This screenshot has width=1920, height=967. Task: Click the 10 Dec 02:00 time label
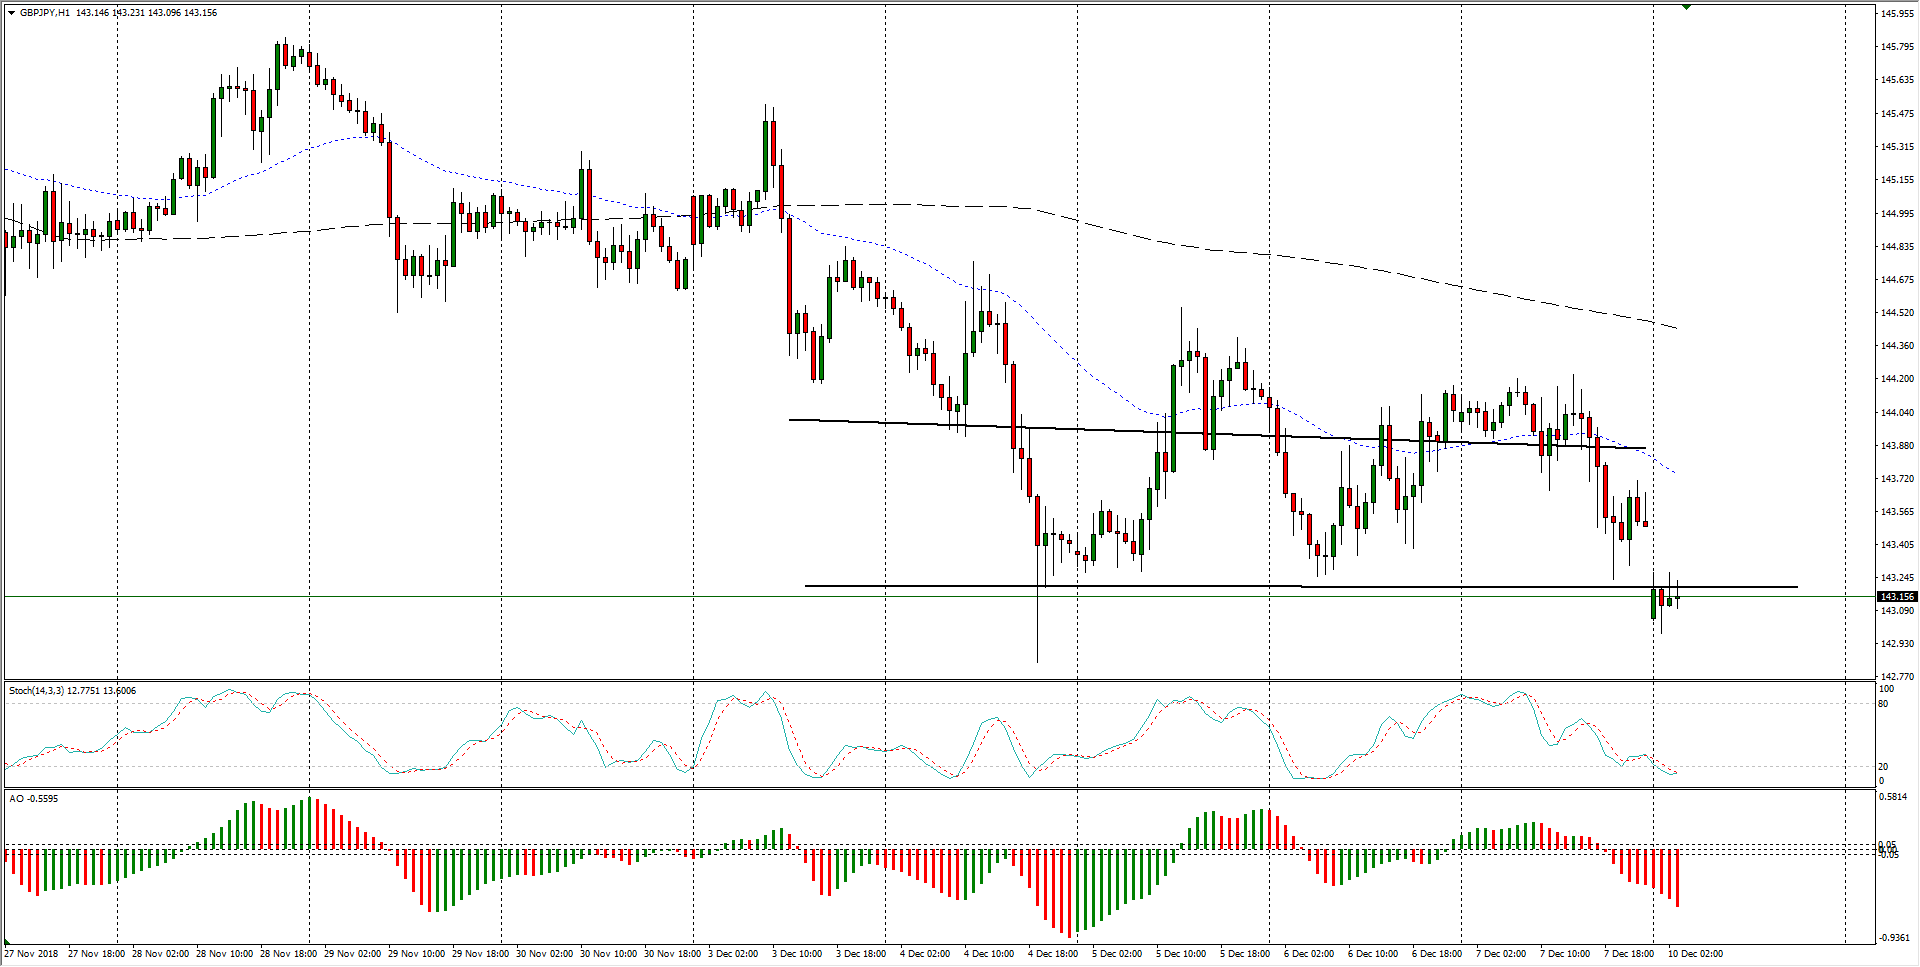click(1695, 954)
